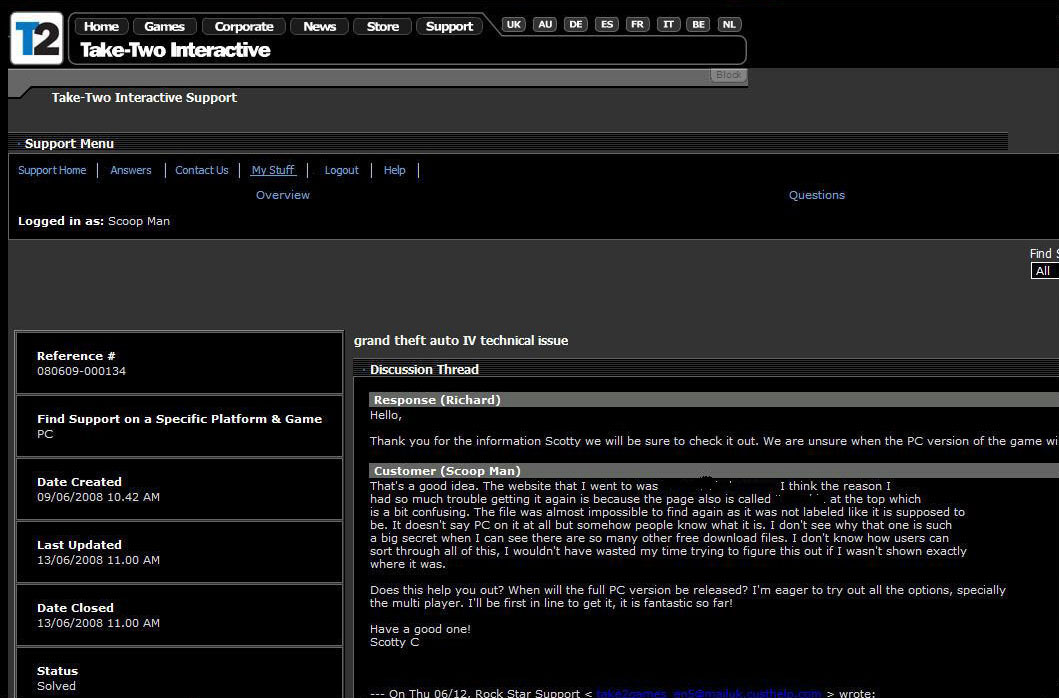
Task: Switch to the DE region site
Action: (x=575, y=24)
